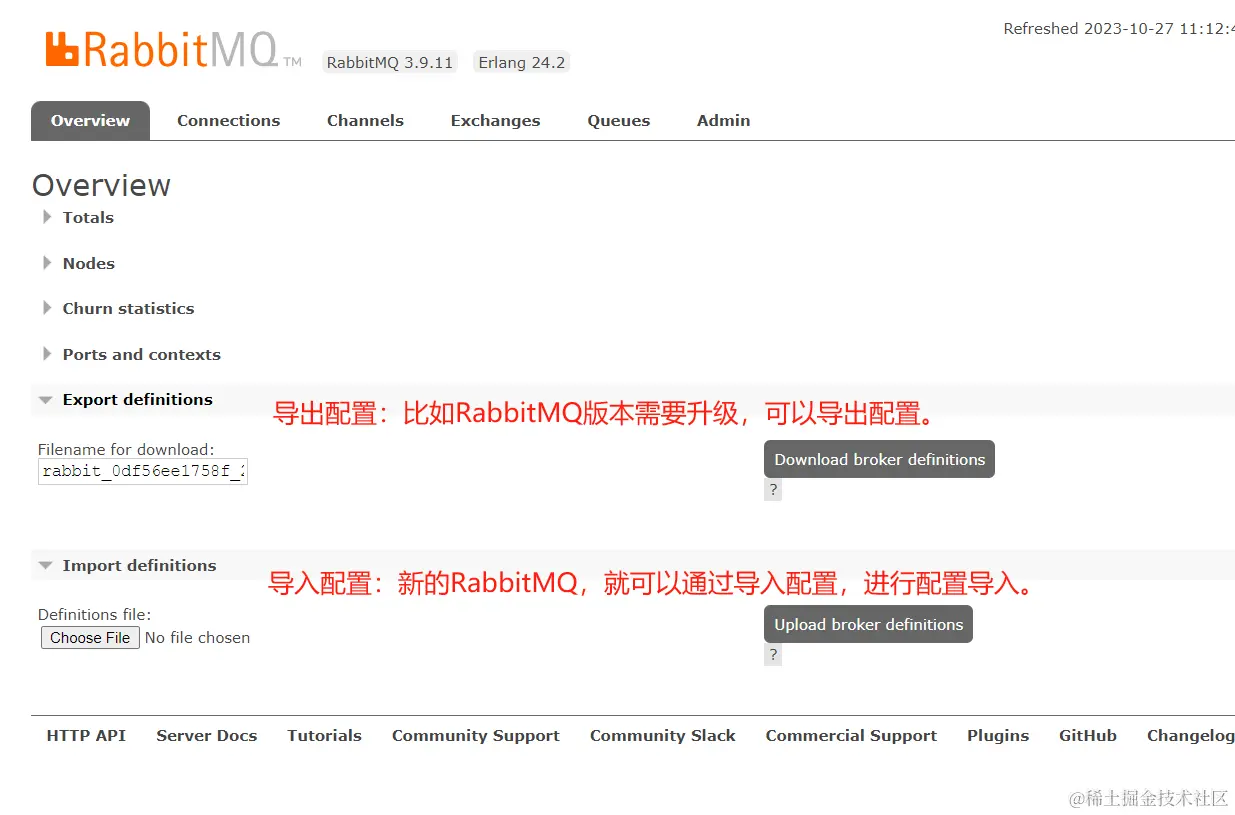Open the Admin tab

click(x=723, y=120)
